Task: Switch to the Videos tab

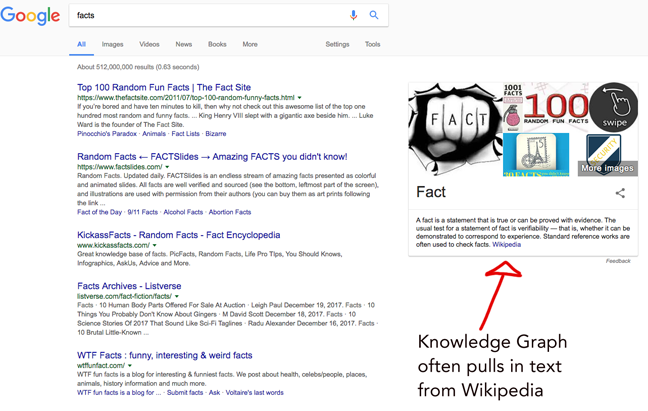Action: point(149,44)
